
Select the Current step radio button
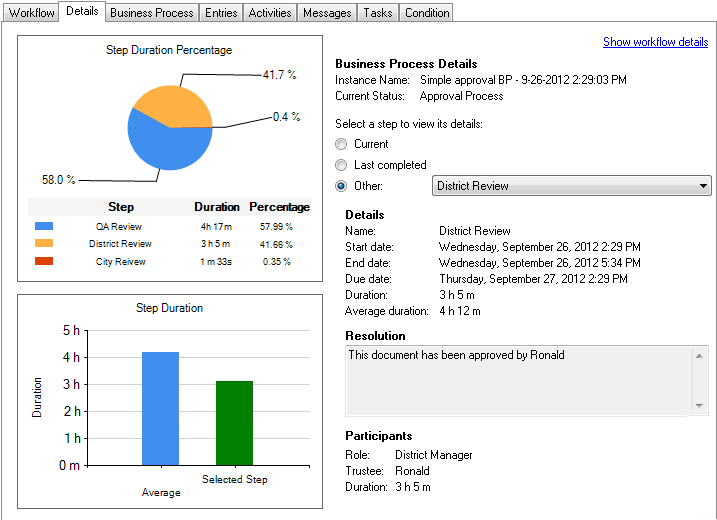(342, 144)
